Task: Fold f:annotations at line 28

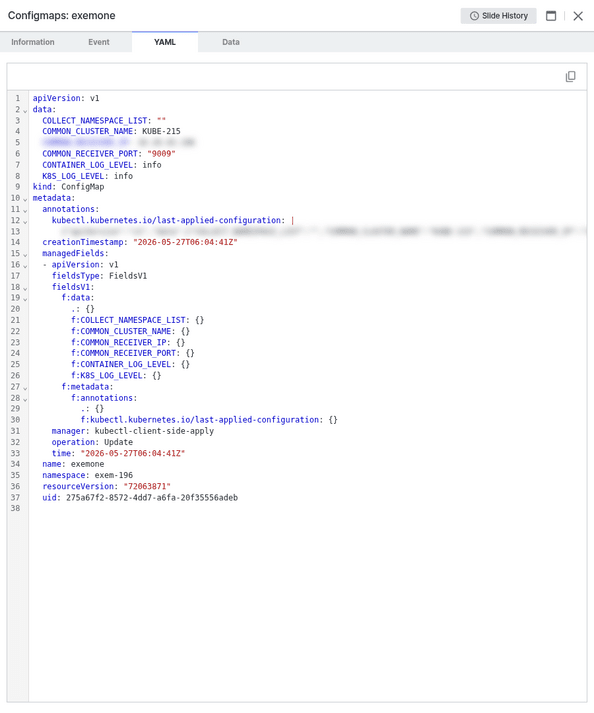Action: pos(25,399)
